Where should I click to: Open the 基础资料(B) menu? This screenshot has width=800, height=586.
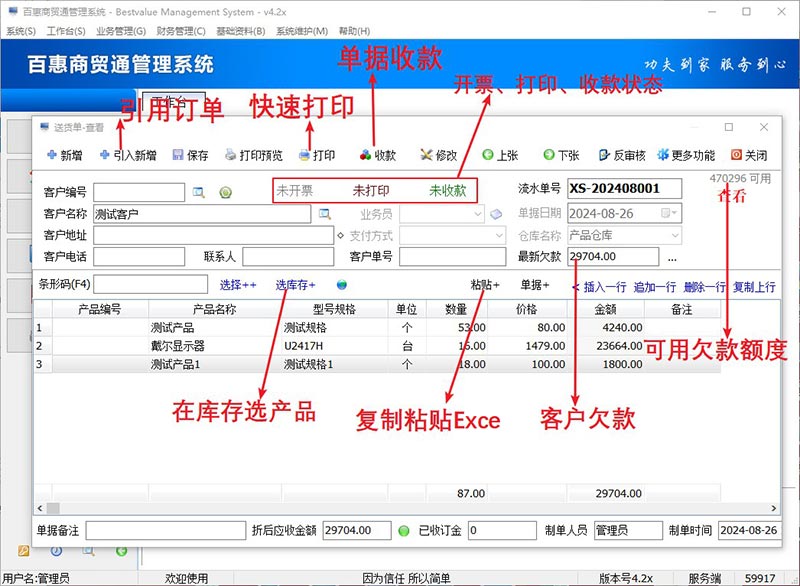point(240,31)
